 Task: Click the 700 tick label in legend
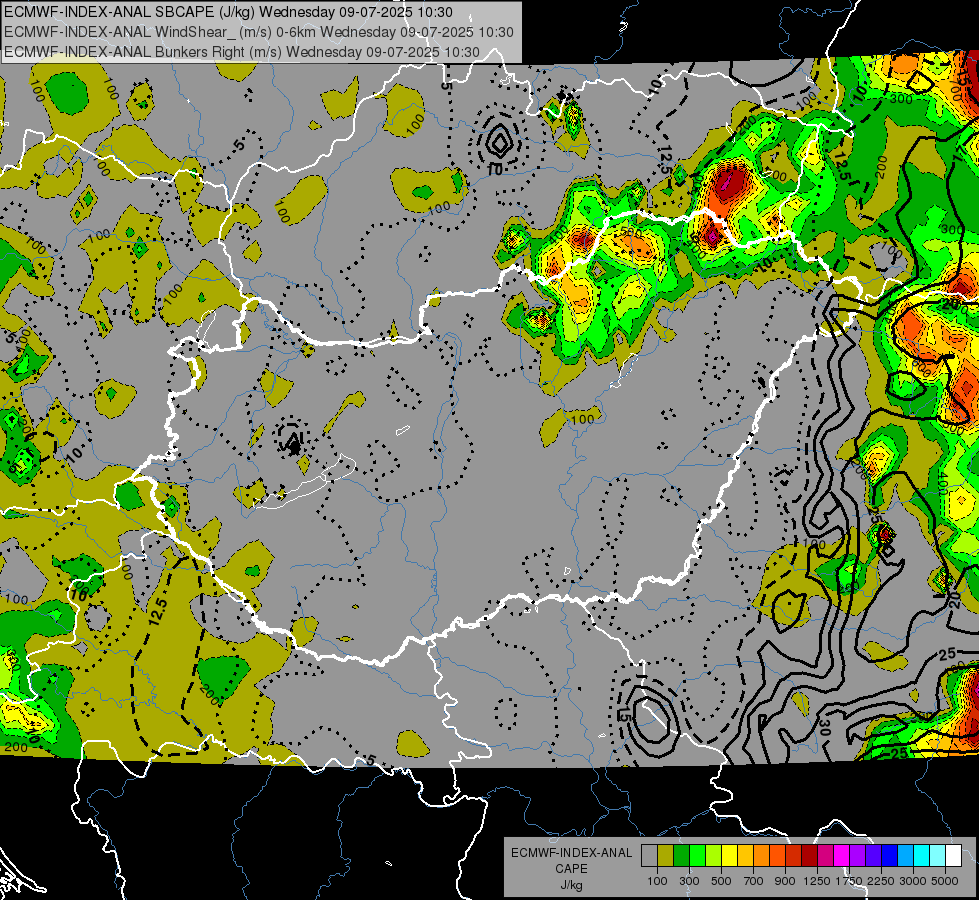(754, 881)
